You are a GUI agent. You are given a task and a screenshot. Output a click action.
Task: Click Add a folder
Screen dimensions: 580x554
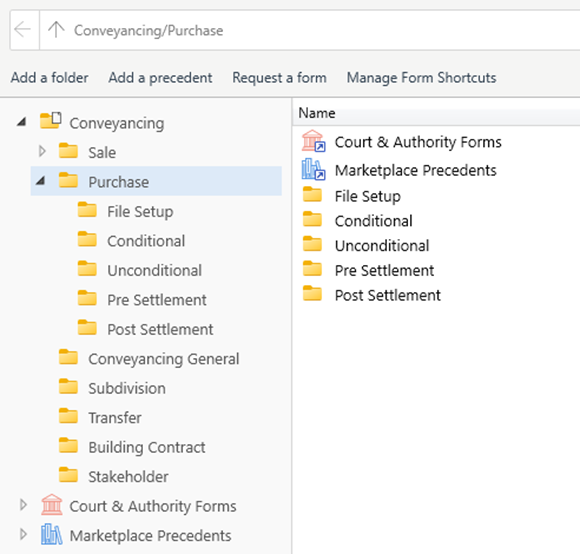(x=50, y=78)
